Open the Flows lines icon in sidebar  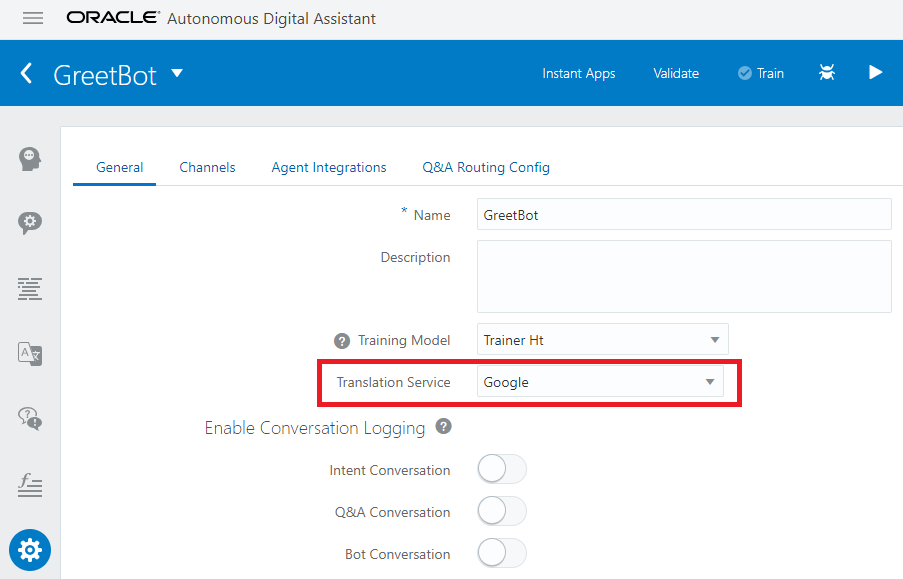pos(29,289)
